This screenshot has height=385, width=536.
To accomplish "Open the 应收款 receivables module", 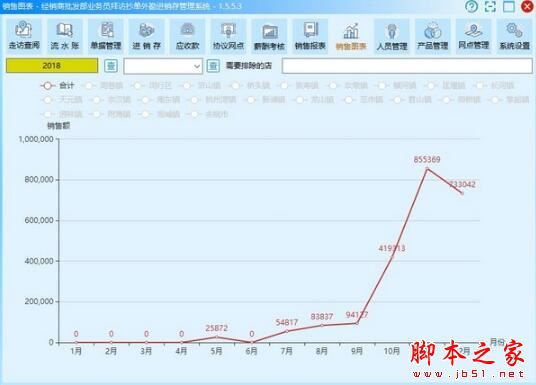I will pos(187,36).
